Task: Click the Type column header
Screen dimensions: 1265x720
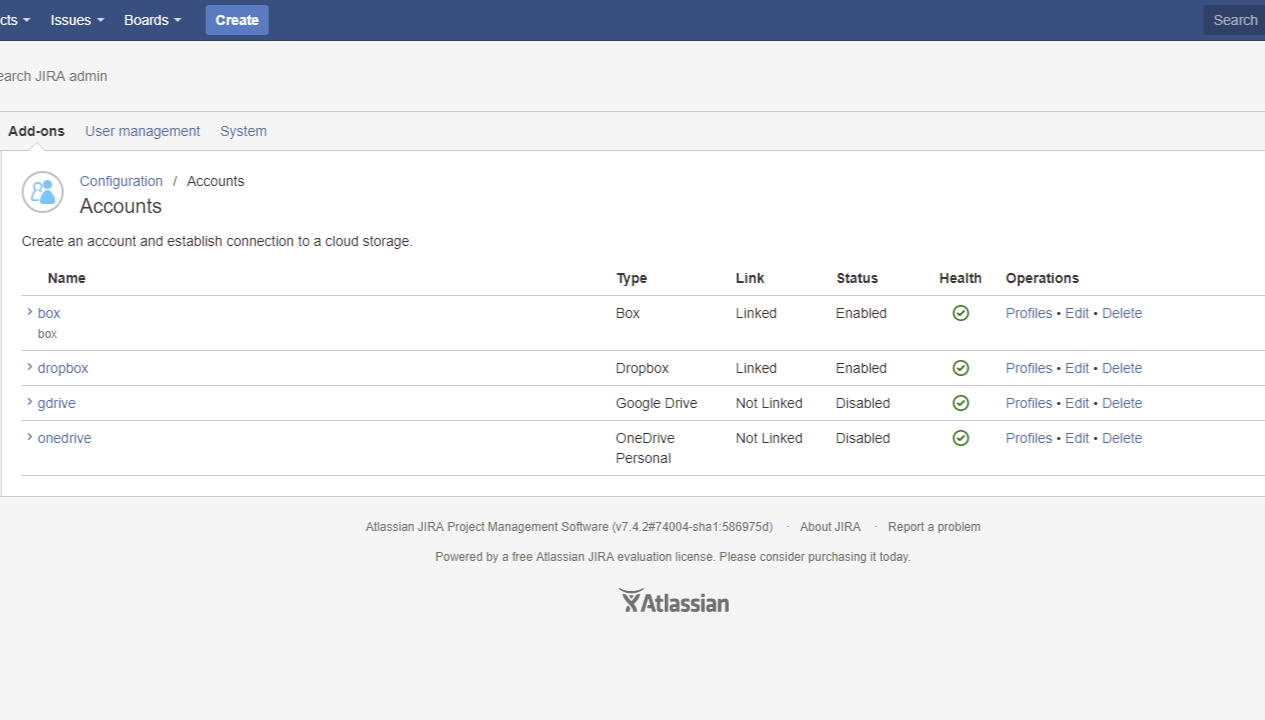Action: (632, 278)
